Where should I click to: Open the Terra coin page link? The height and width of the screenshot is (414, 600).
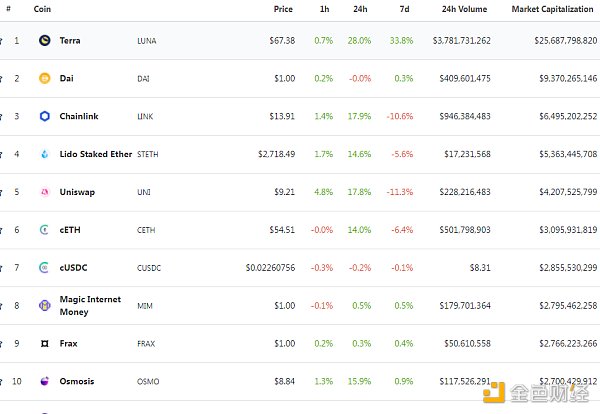coord(70,40)
